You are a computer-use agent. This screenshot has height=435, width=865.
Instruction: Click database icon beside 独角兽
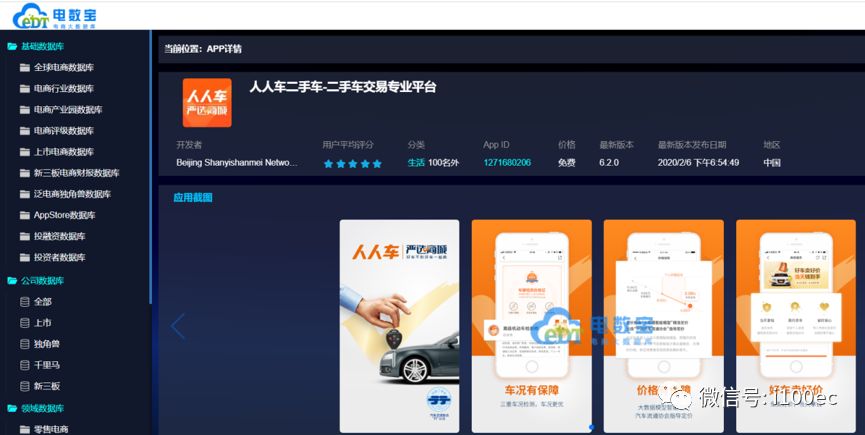pyautogui.click(x=24, y=343)
